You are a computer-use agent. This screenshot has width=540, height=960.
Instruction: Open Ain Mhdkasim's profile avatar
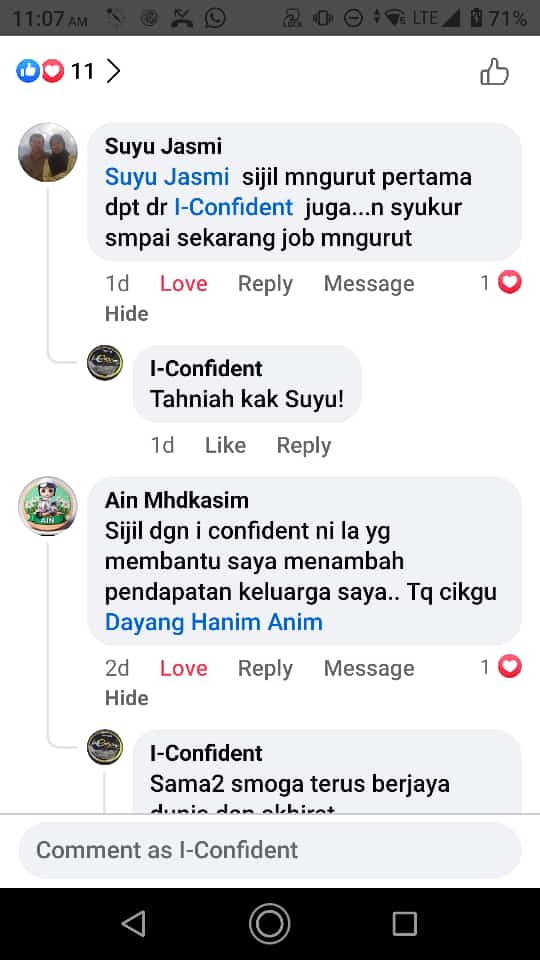[x=48, y=506]
